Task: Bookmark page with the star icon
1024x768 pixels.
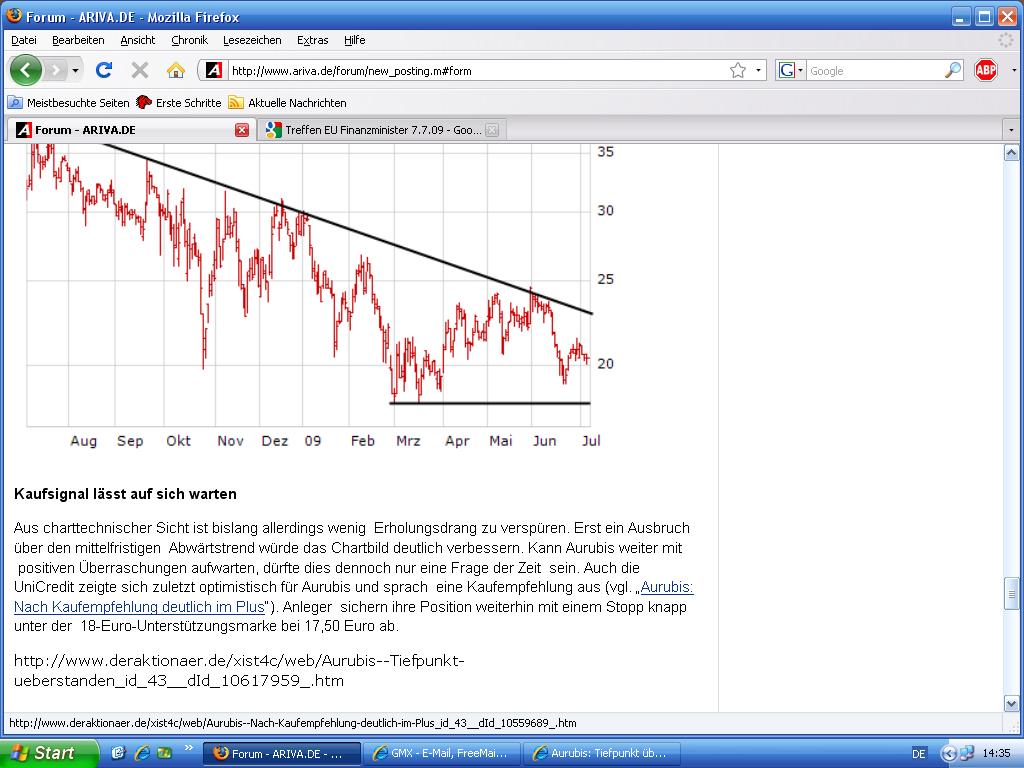Action: point(738,70)
